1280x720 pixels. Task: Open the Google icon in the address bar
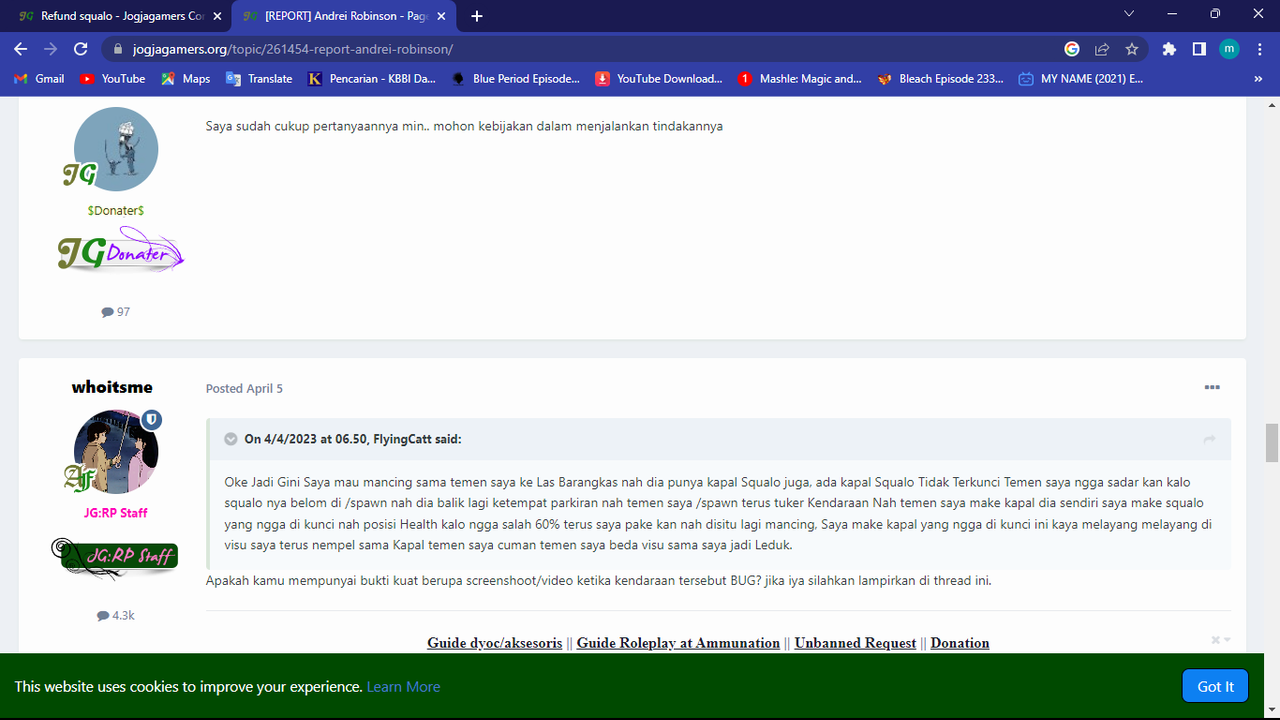tap(1072, 49)
